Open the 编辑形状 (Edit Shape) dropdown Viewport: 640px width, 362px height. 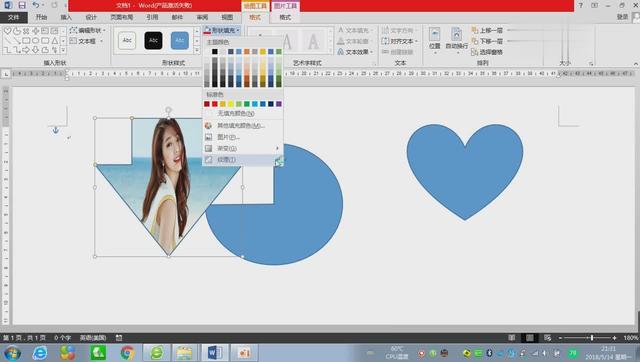(x=87, y=30)
